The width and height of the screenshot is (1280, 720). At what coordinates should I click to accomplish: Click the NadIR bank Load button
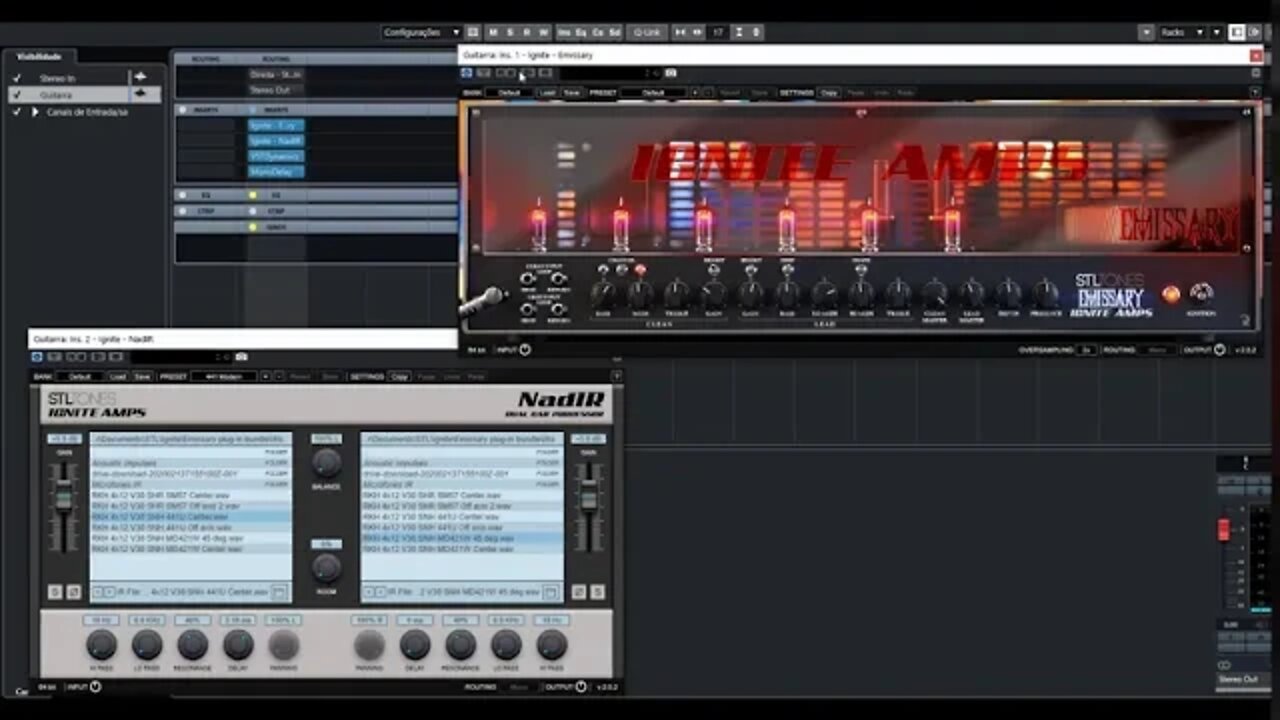(118, 377)
